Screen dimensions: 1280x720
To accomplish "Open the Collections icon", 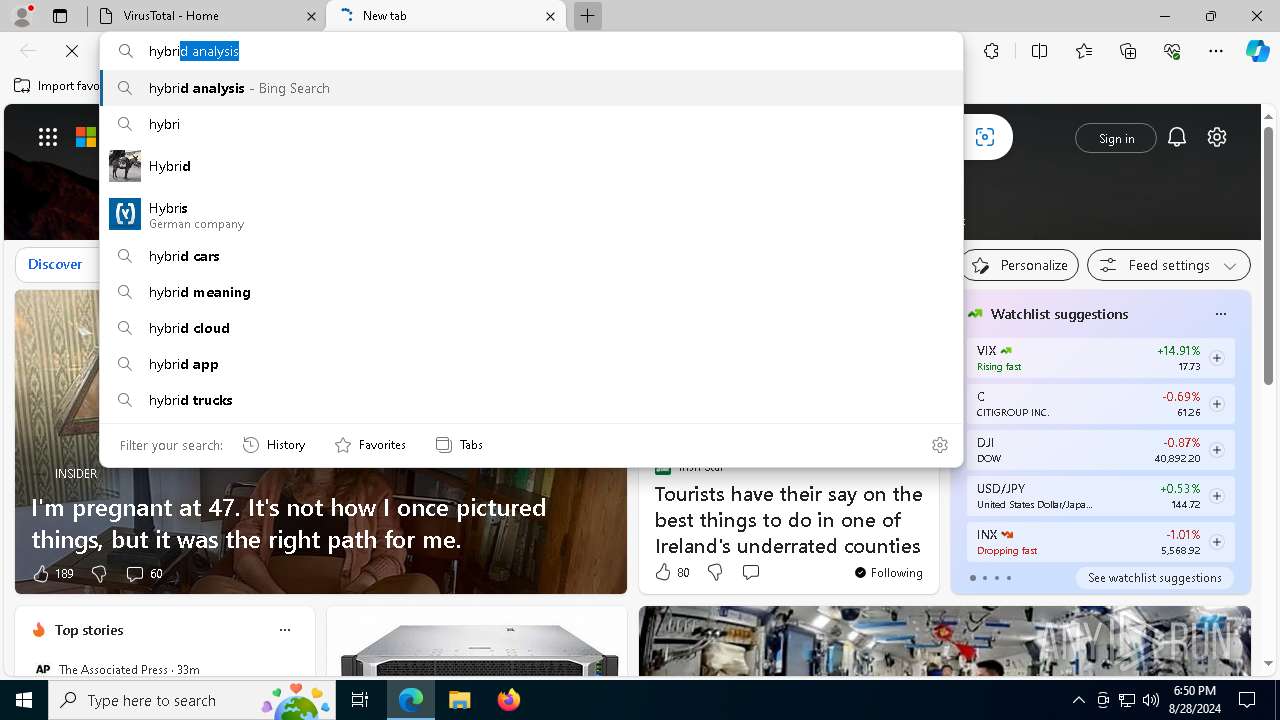I will click(x=1128, y=51).
